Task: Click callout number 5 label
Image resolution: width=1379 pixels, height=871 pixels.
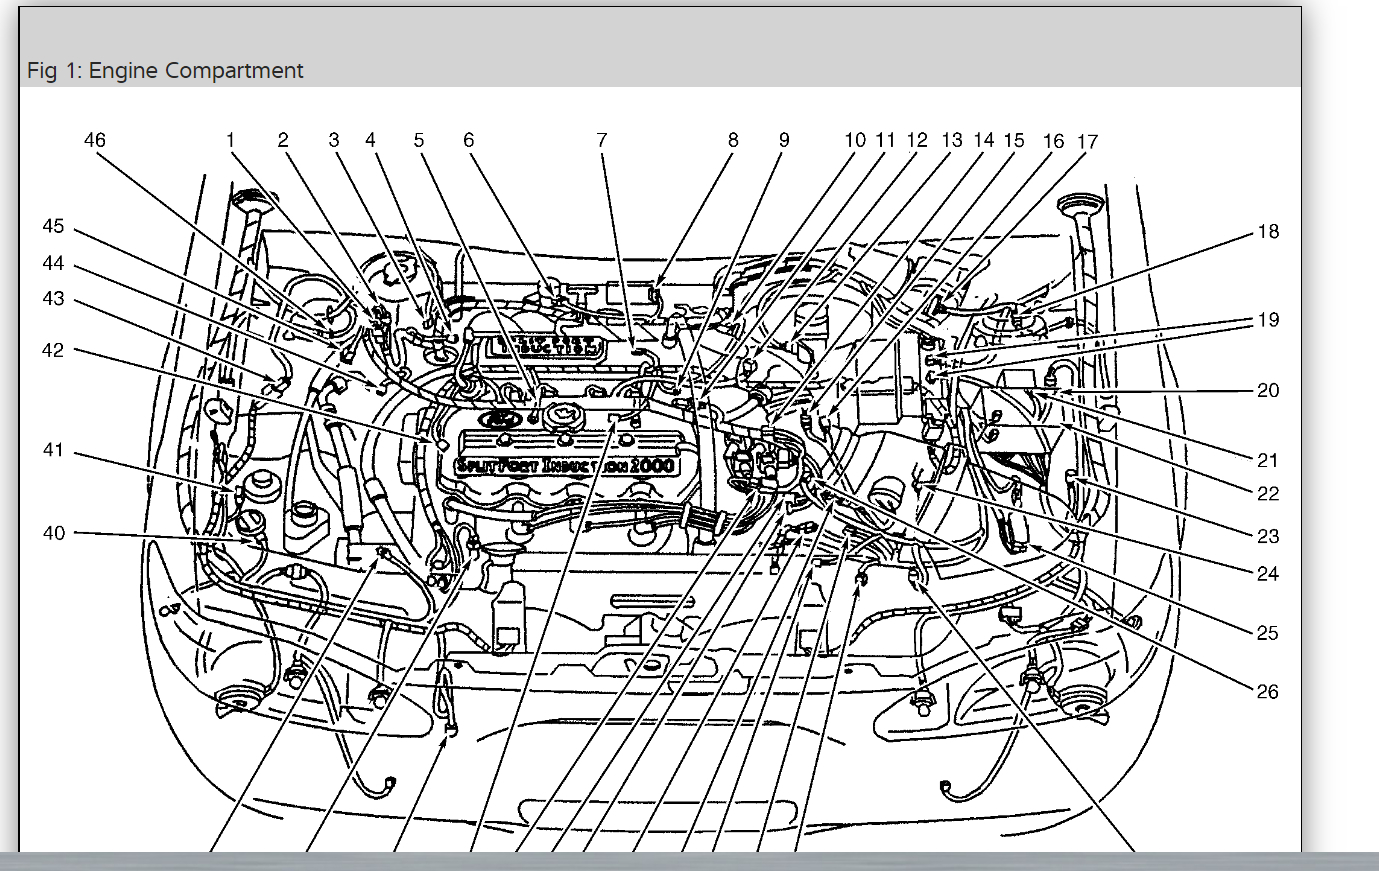Action: pos(419,140)
